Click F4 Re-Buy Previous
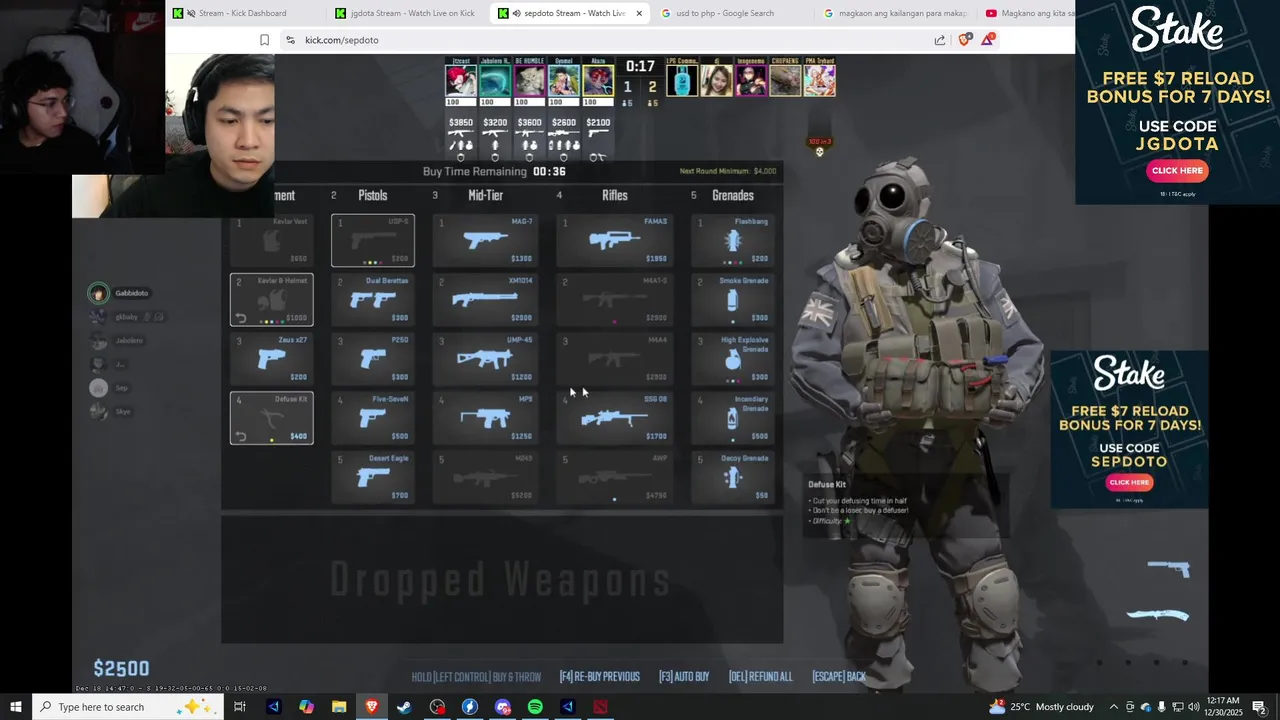The height and width of the screenshot is (720, 1280). tap(599, 677)
